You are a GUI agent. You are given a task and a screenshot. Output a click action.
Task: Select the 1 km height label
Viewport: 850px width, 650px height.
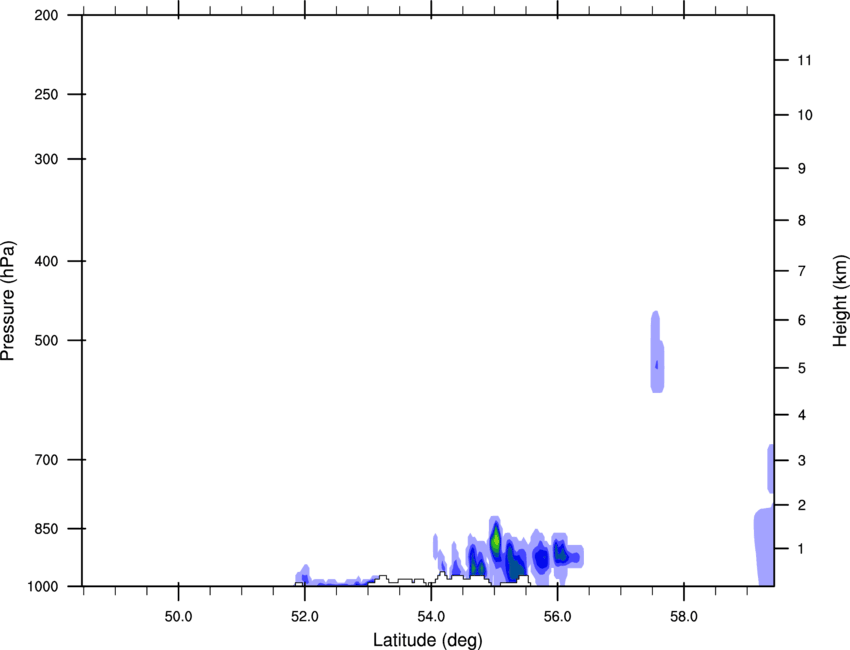[x=799, y=549]
